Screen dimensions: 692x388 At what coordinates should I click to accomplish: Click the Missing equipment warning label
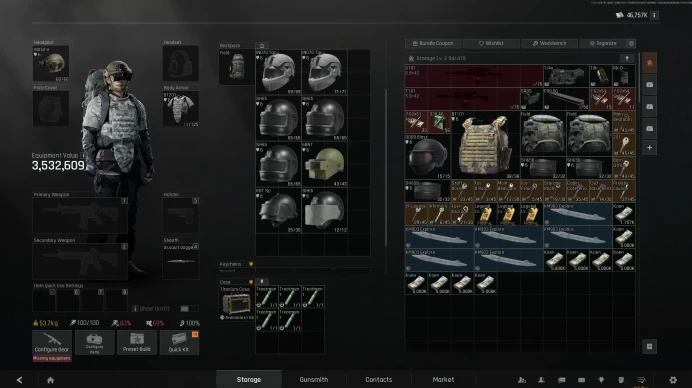pyautogui.click(x=52, y=358)
